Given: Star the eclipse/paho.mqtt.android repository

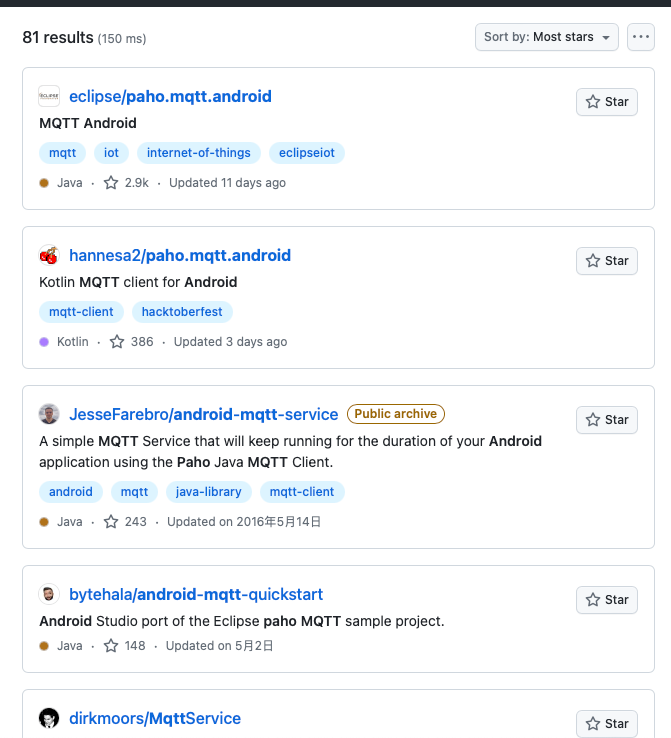Looking at the screenshot, I should pyautogui.click(x=607, y=102).
